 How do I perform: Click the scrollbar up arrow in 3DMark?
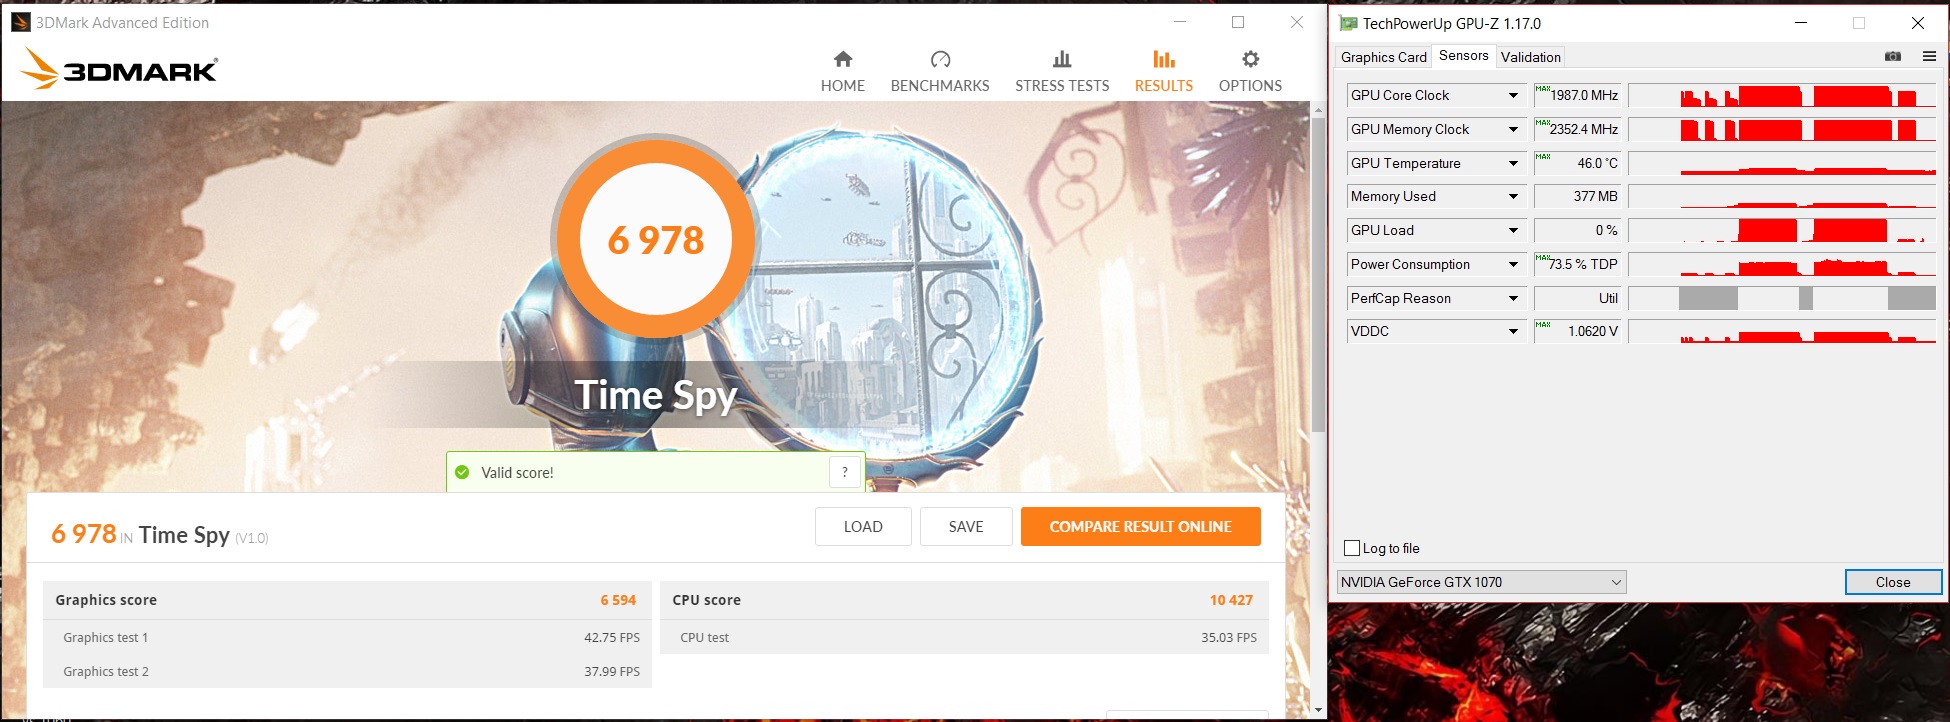point(1318,108)
